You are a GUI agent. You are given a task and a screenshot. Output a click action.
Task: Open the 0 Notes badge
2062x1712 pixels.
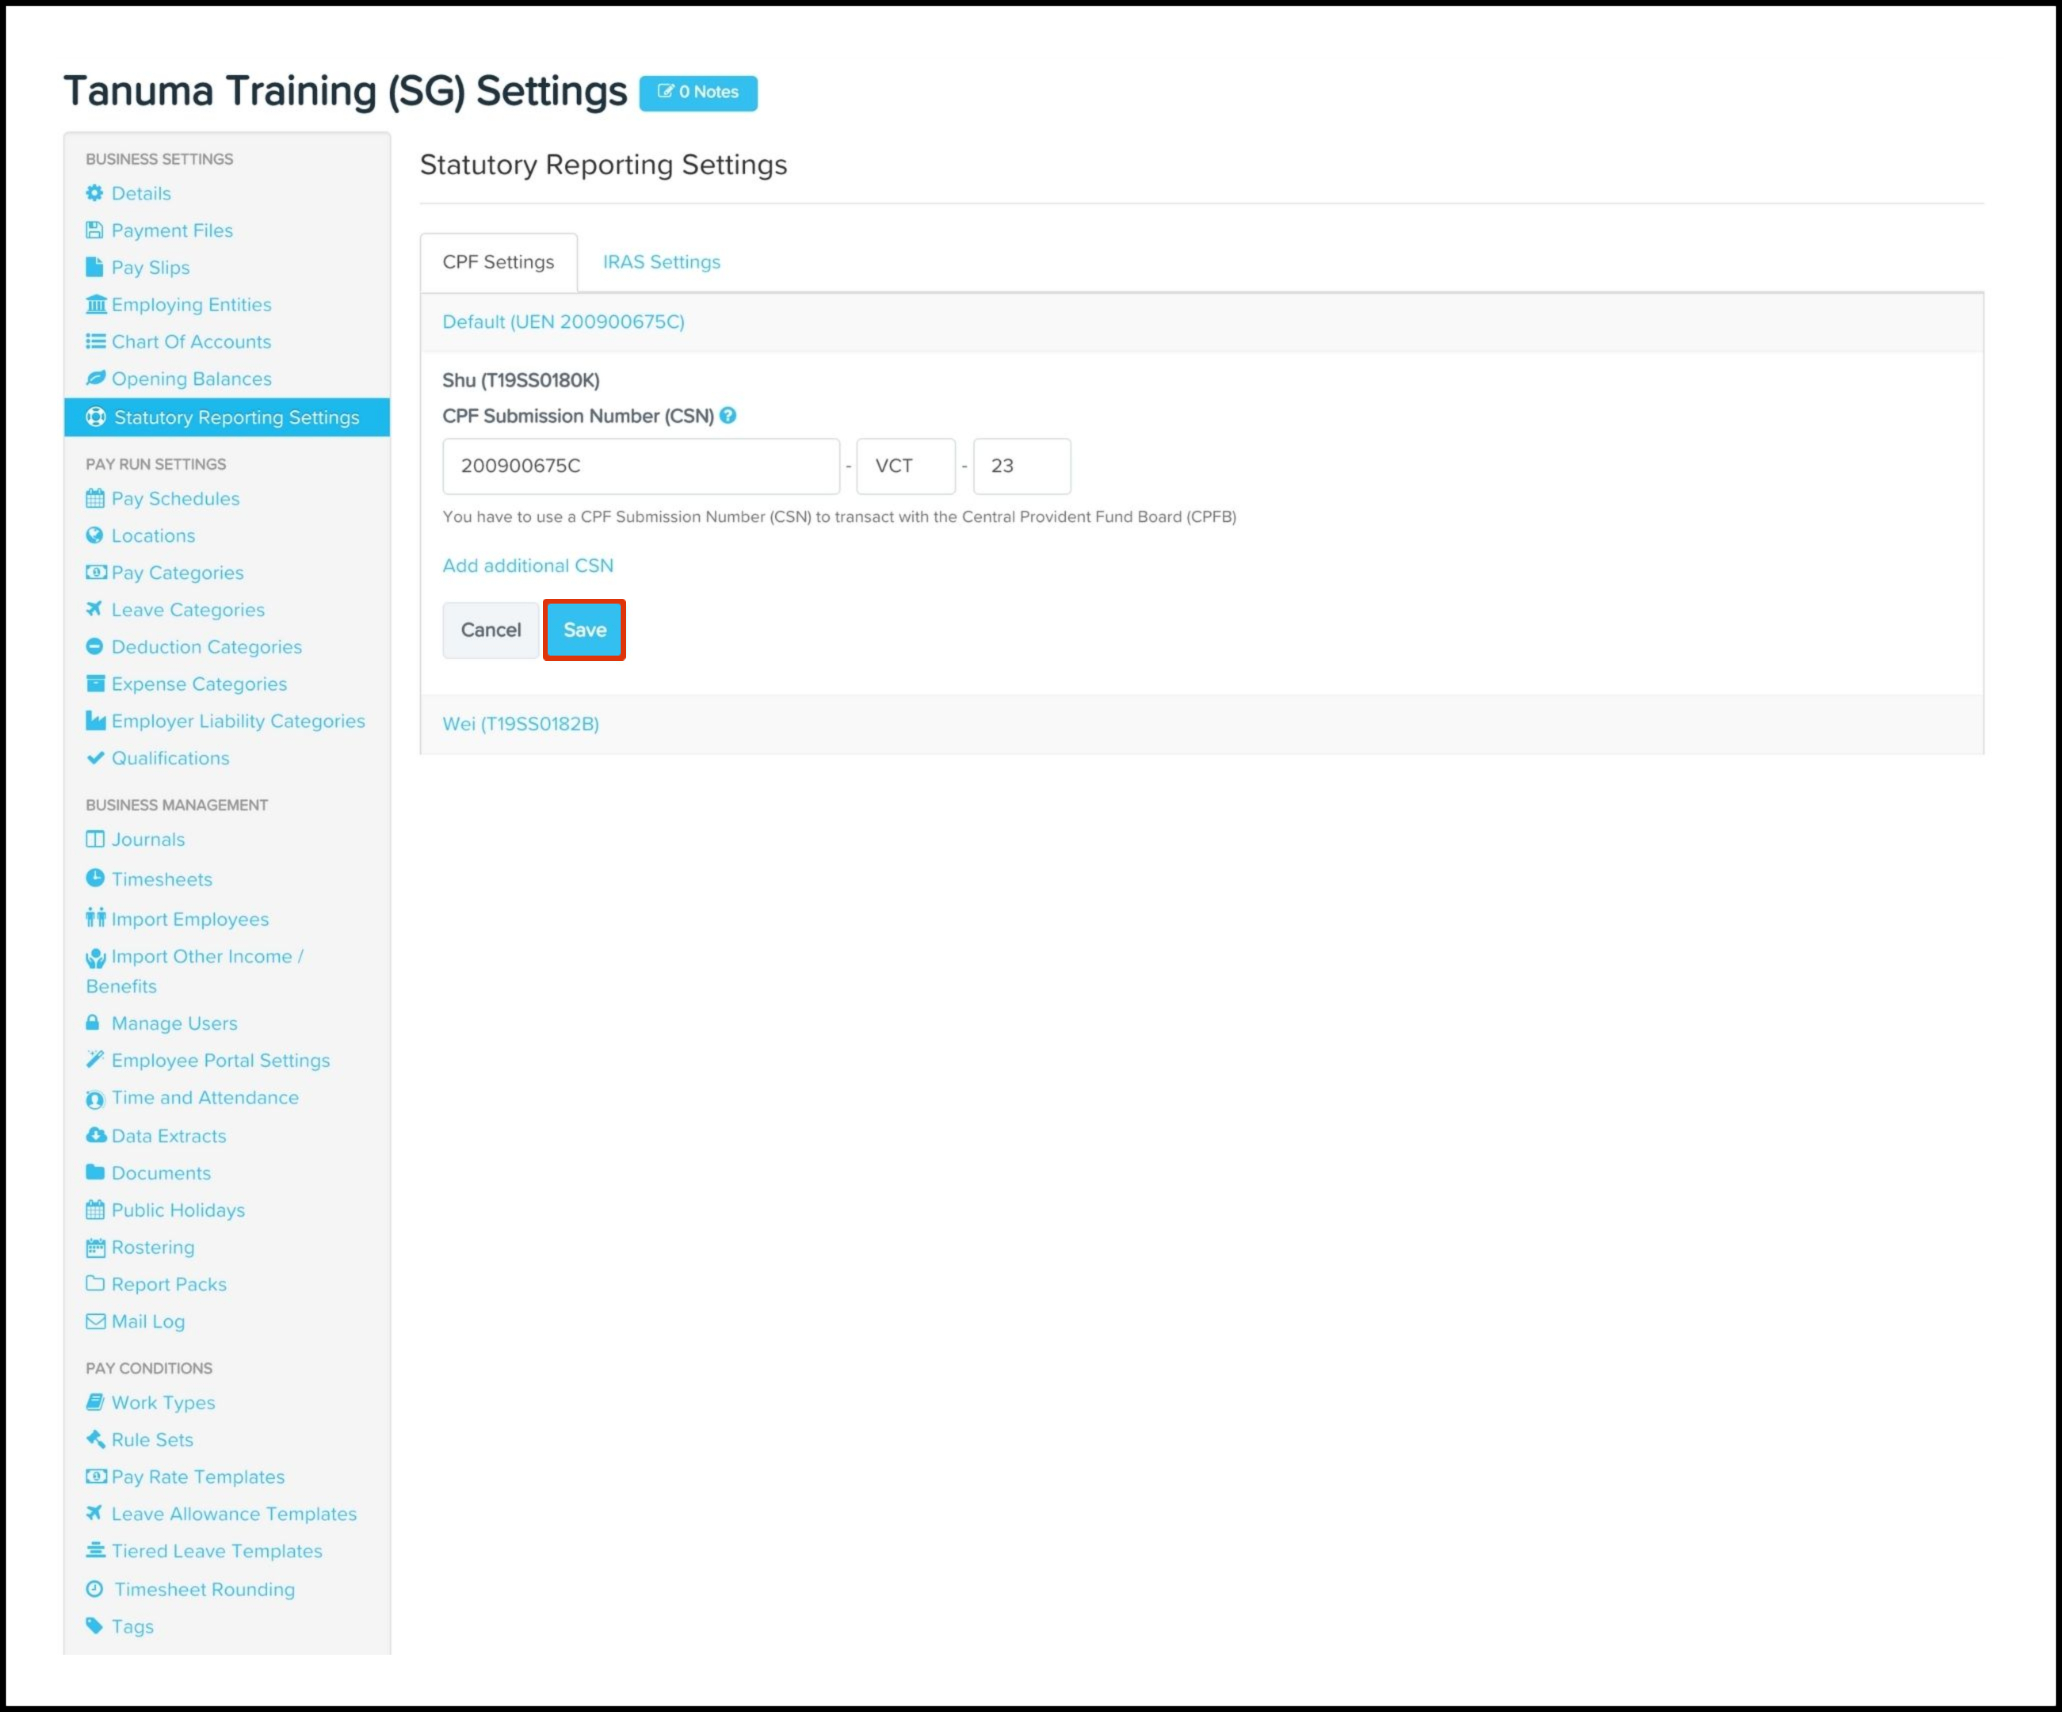click(698, 92)
